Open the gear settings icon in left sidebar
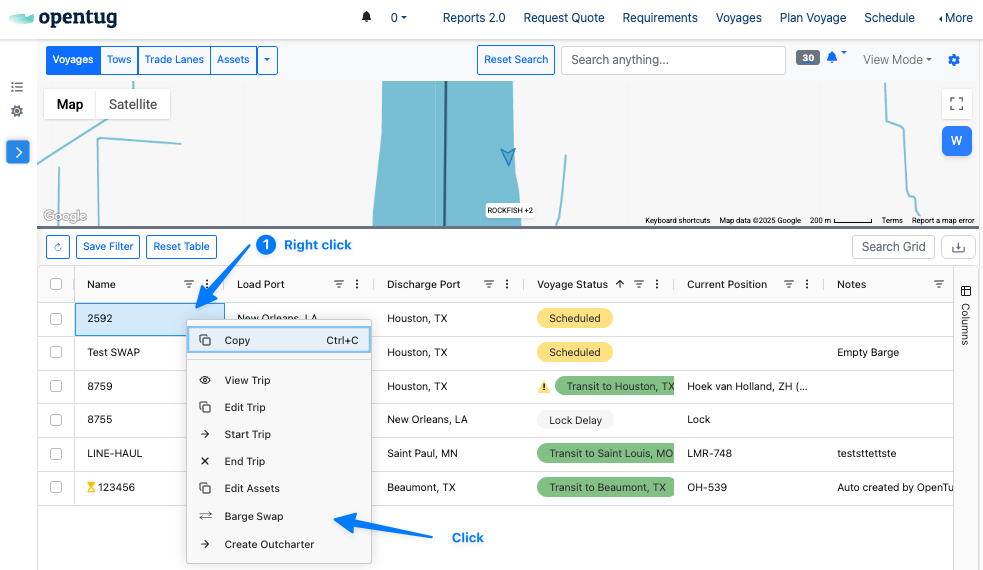The image size is (983, 570). 17,111
